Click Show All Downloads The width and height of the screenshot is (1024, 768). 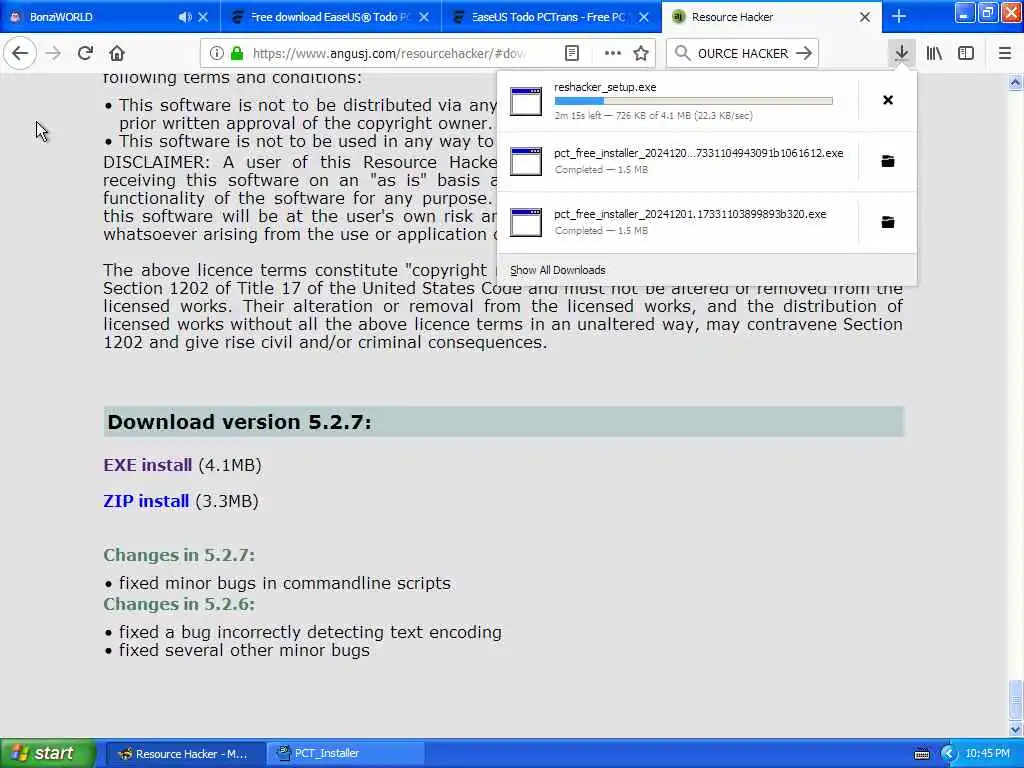(558, 270)
